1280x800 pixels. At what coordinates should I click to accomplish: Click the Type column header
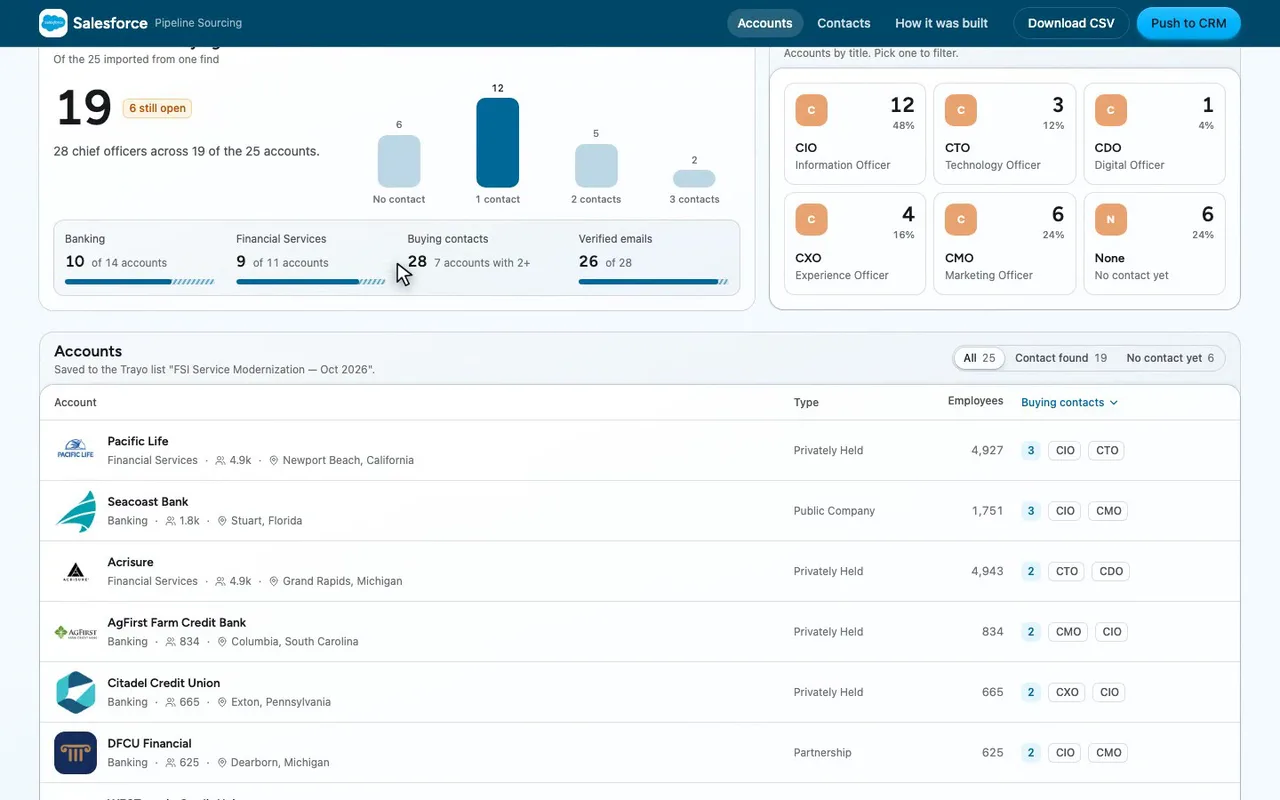pos(806,403)
